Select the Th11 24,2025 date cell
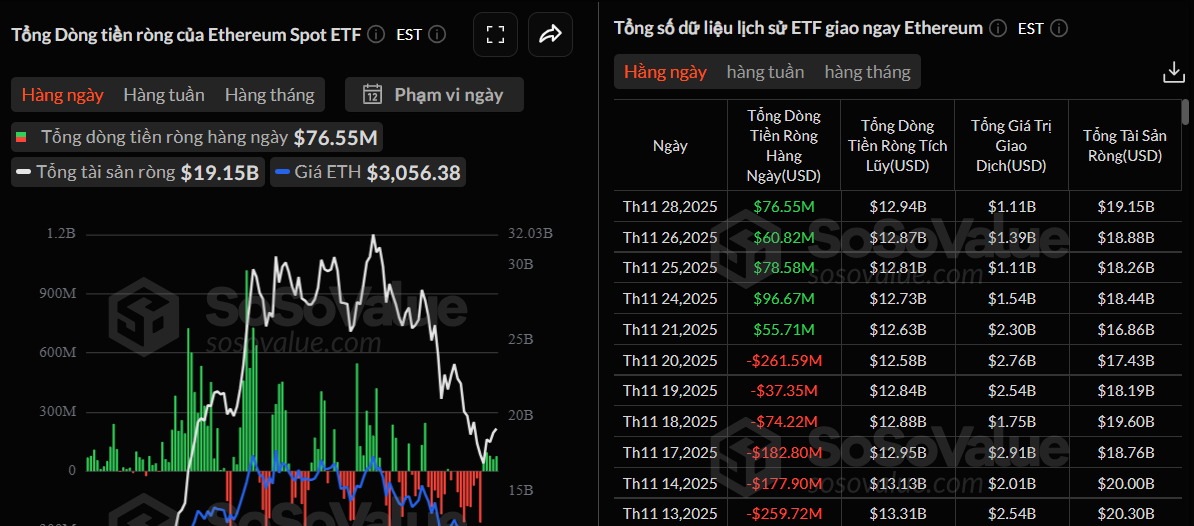This screenshot has width=1194, height=526. pos(670,298)
